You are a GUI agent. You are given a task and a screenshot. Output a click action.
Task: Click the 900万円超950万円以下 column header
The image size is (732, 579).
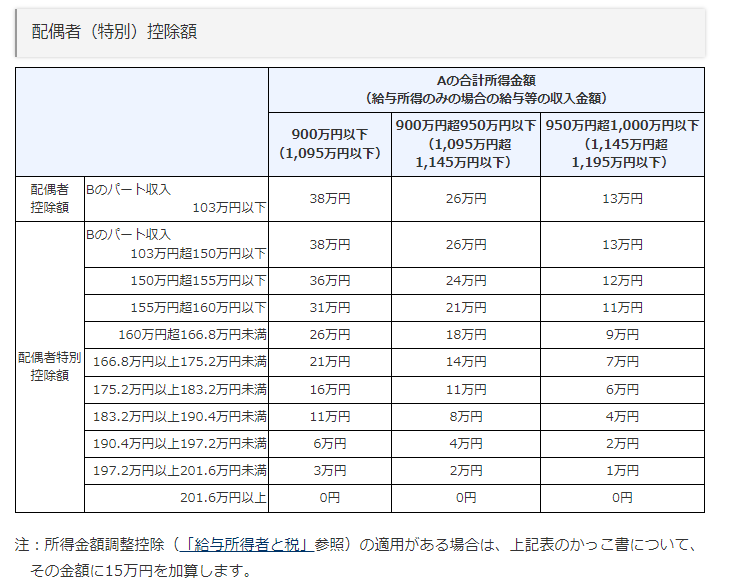[x=465, y=144]
